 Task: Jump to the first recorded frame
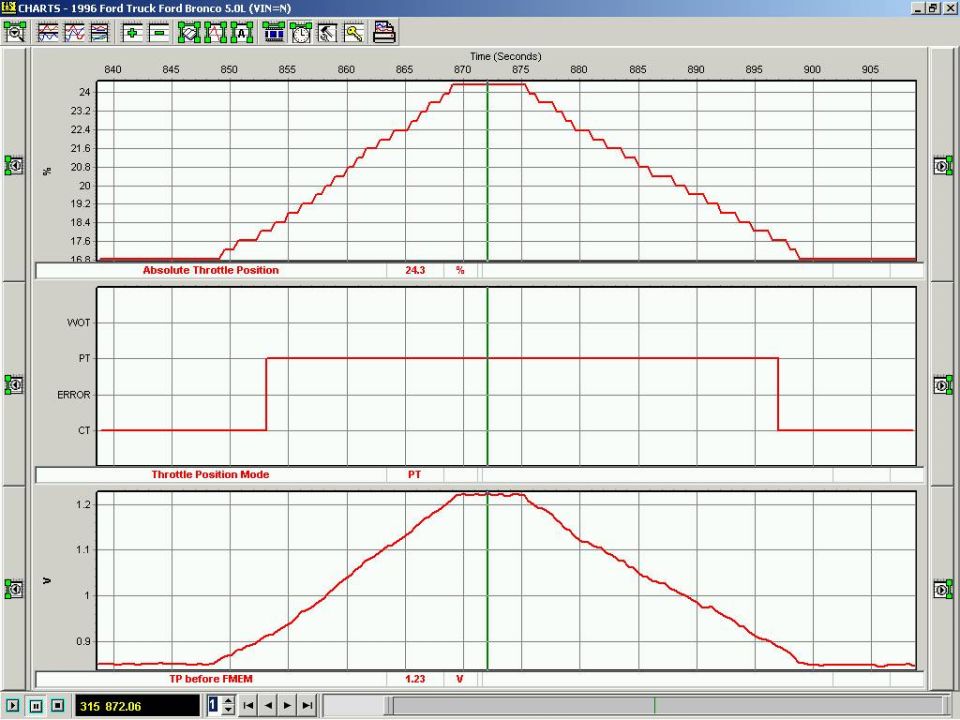coord(248,705)
